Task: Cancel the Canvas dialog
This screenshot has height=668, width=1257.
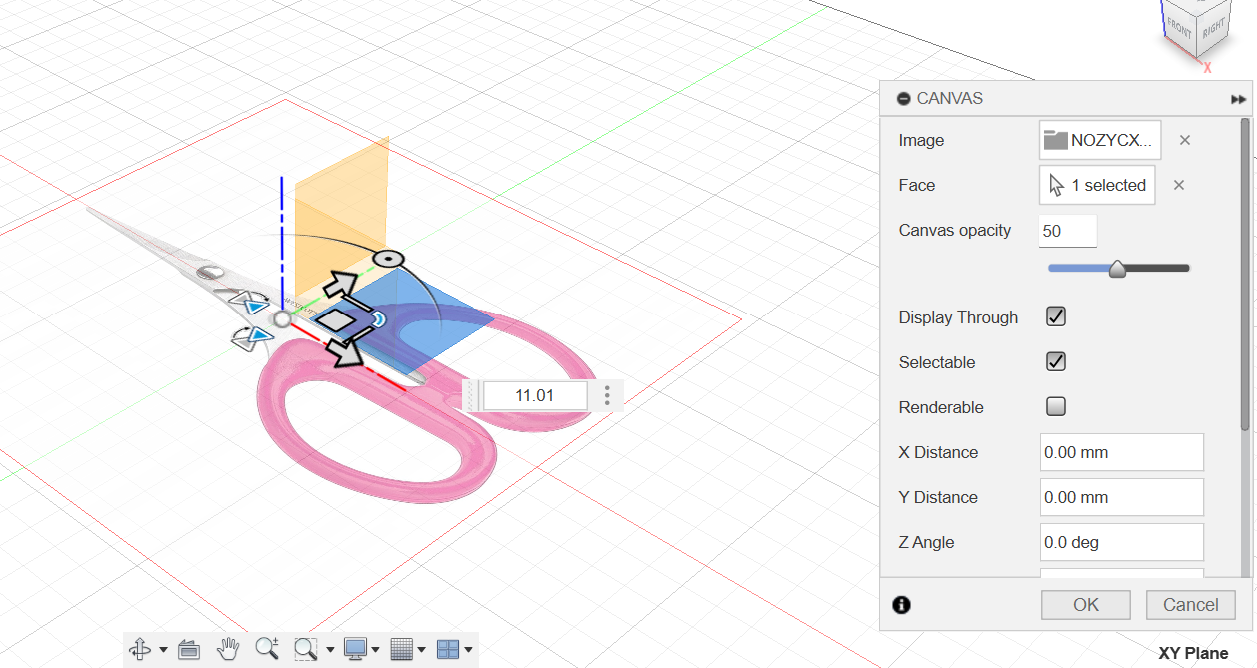Action: [x=1190, y=604]
